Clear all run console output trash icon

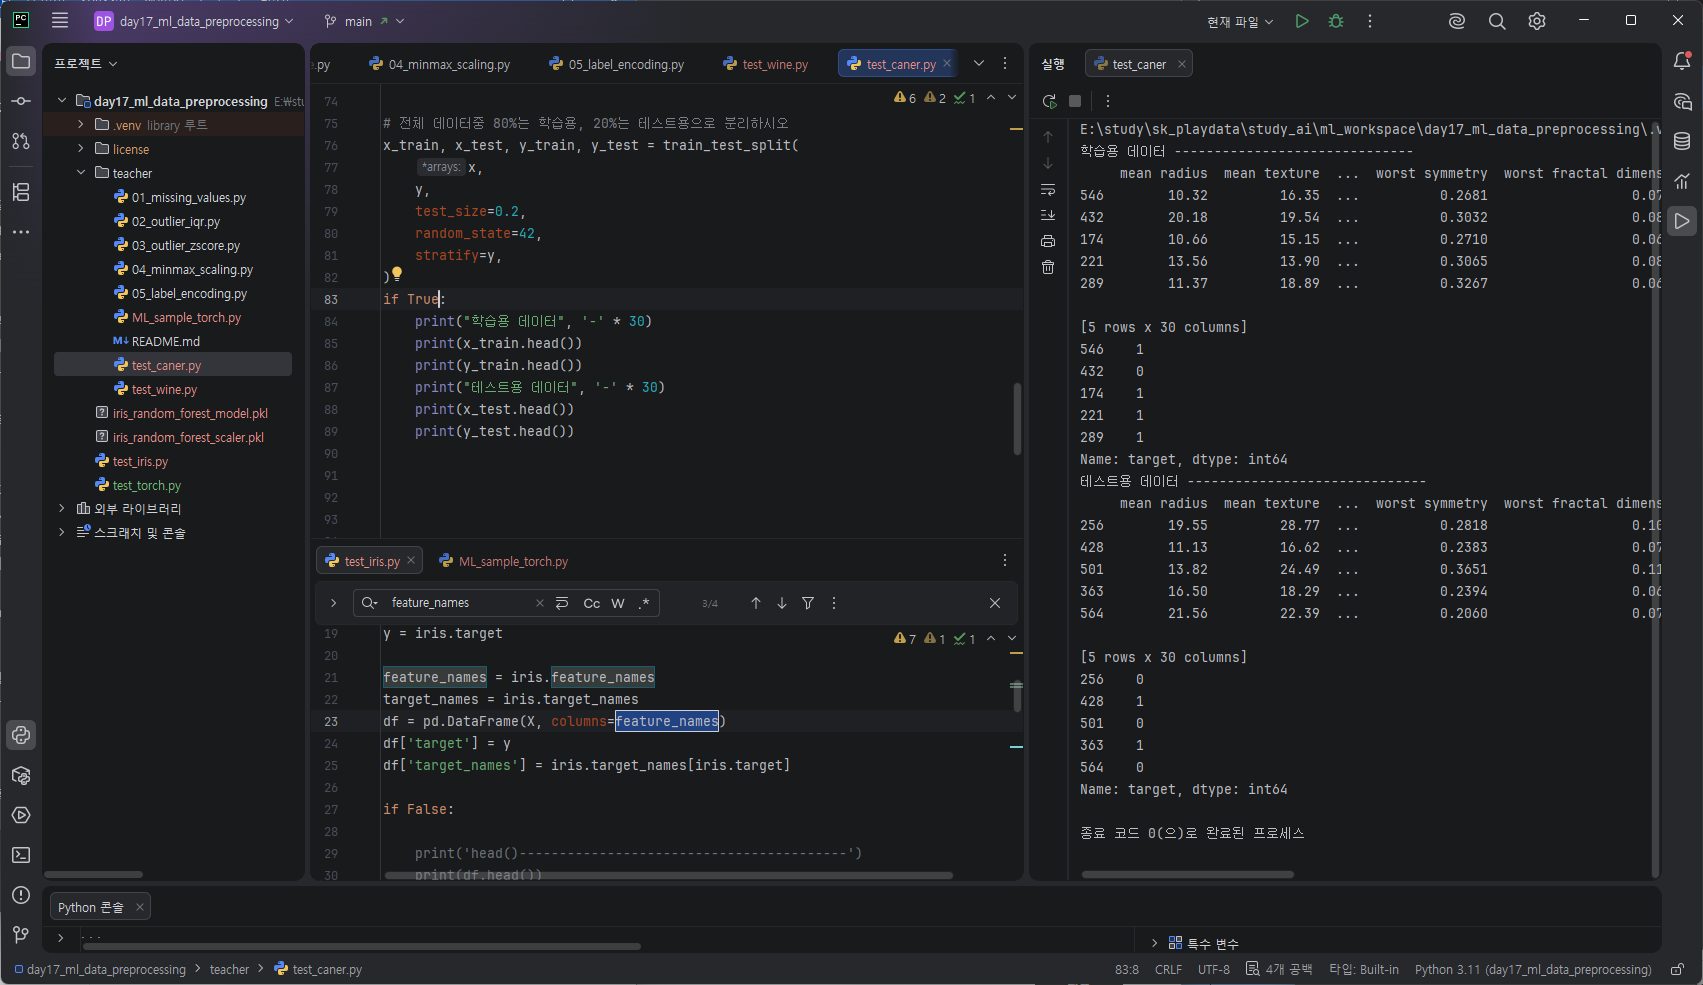pyautogui.click(x=1048, y=267)
